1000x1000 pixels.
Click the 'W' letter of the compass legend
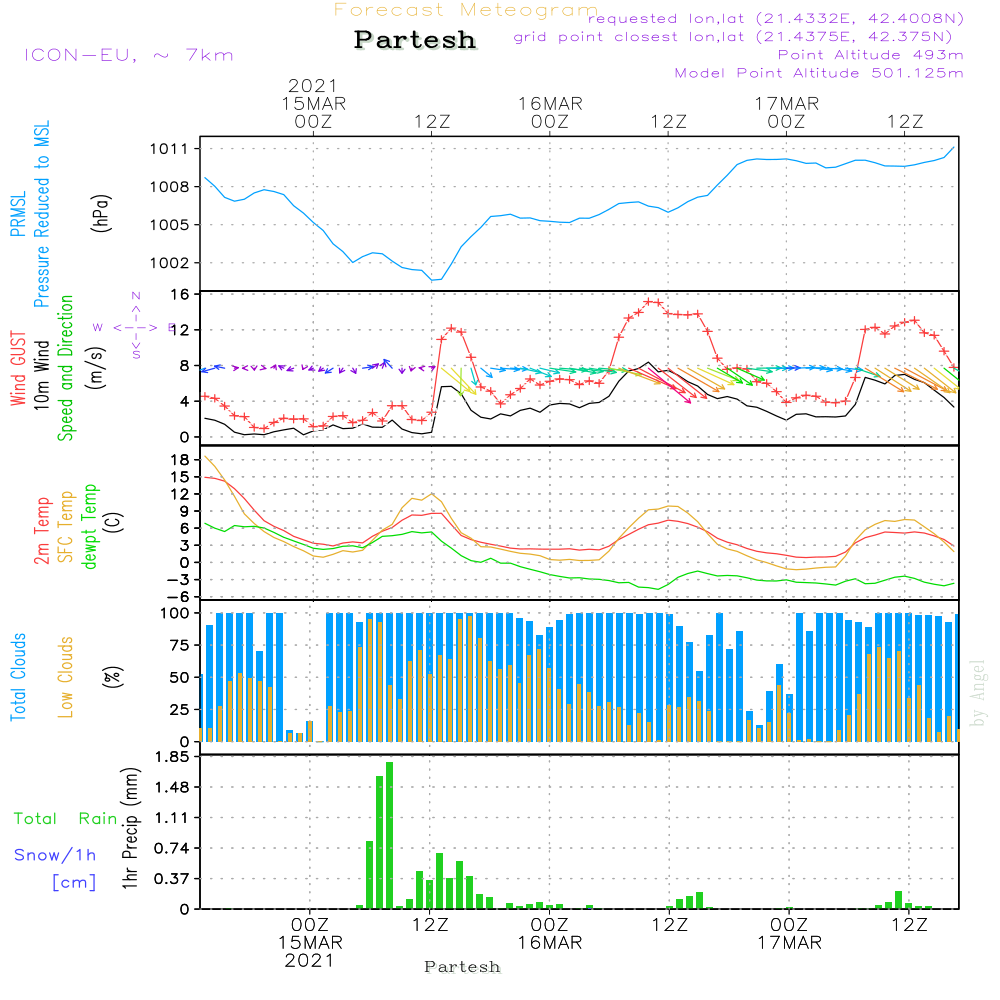click(x=98, y=327)
